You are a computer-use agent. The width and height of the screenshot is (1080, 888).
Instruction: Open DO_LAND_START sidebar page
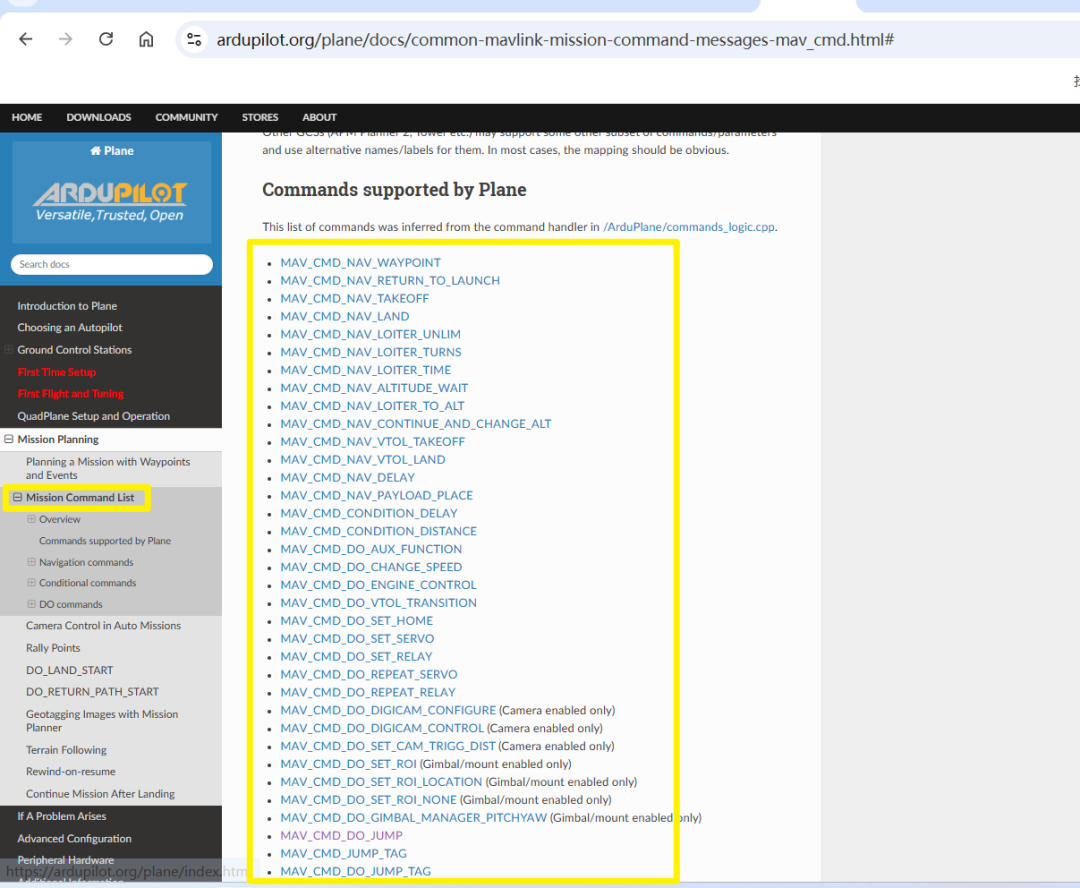click(x=70, y=670)
